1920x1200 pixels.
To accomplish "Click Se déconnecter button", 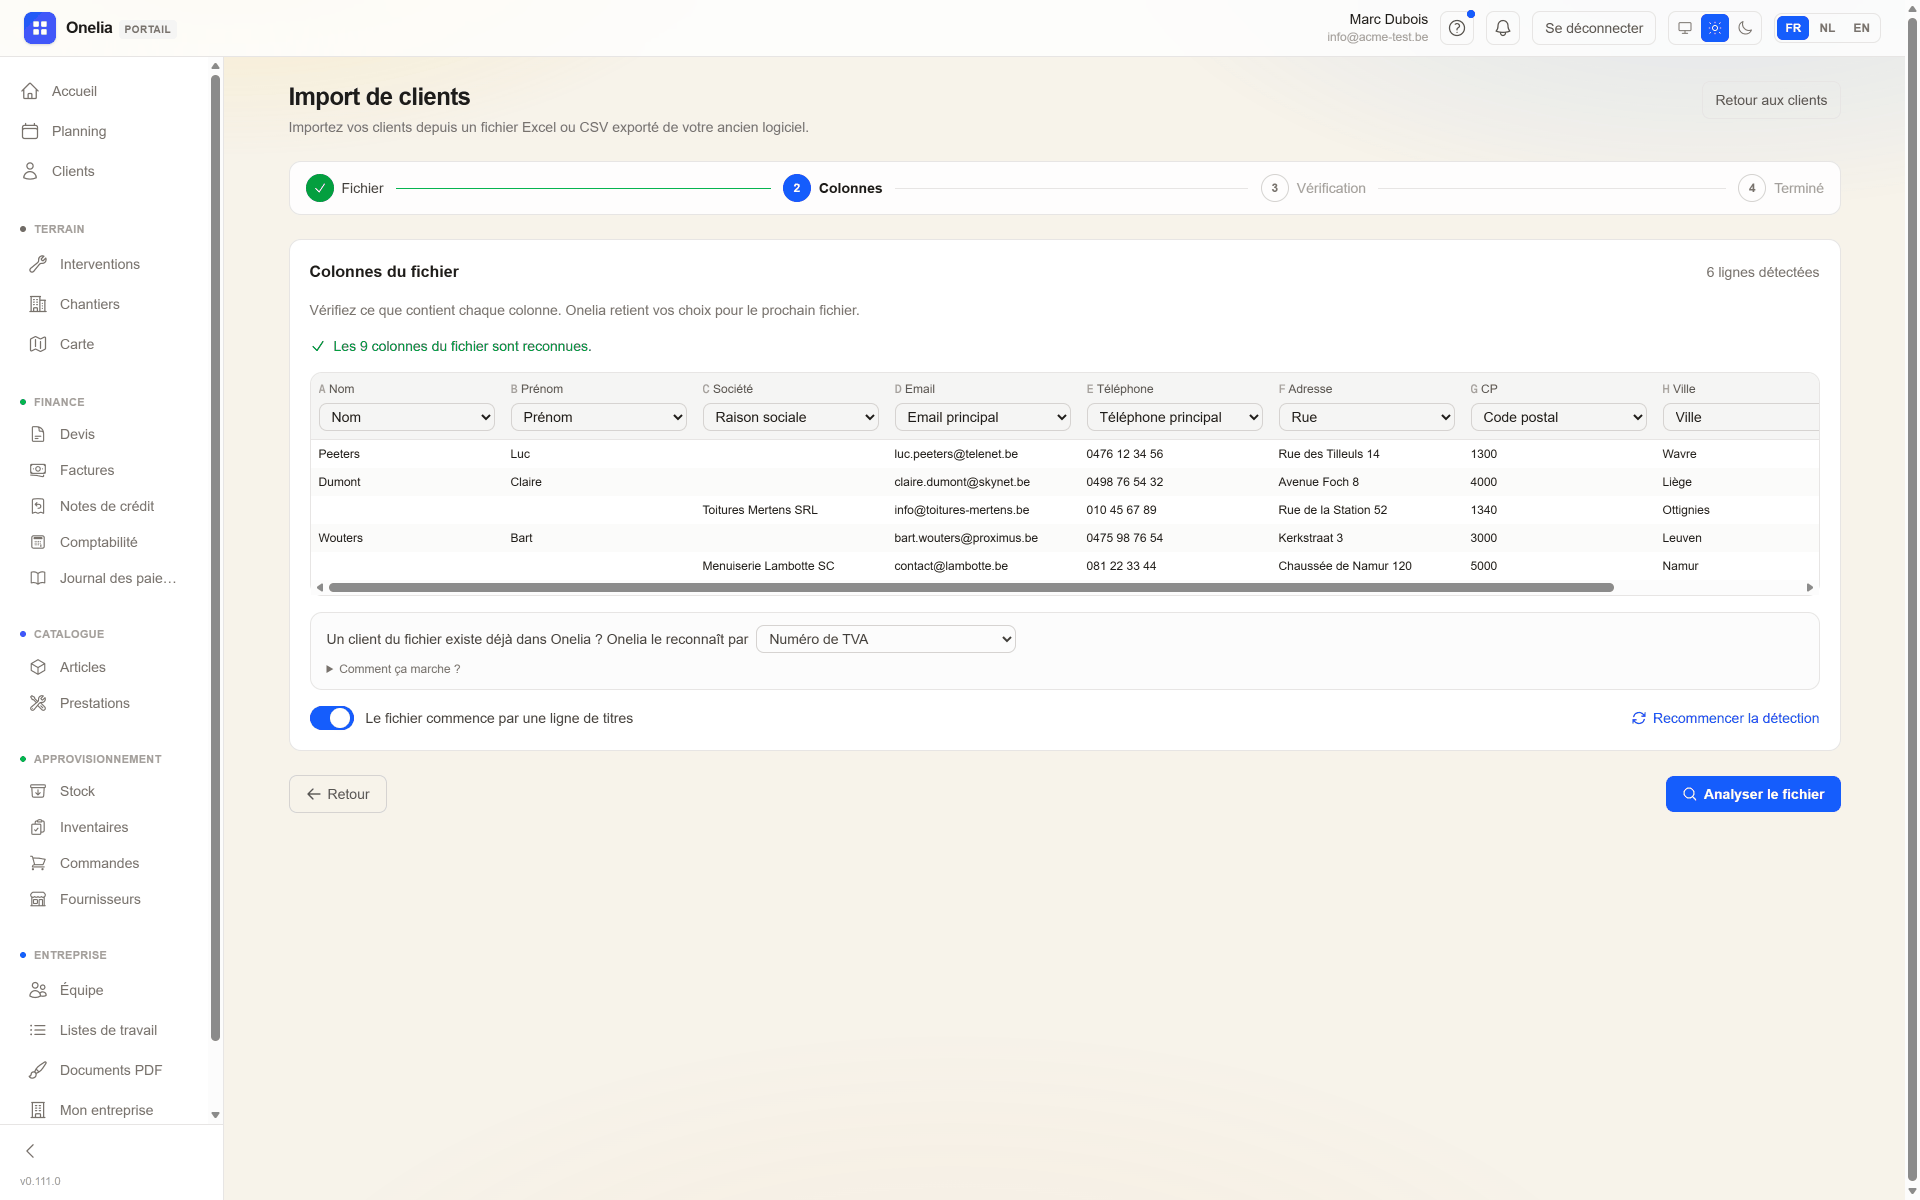I will click(1594, 28).
